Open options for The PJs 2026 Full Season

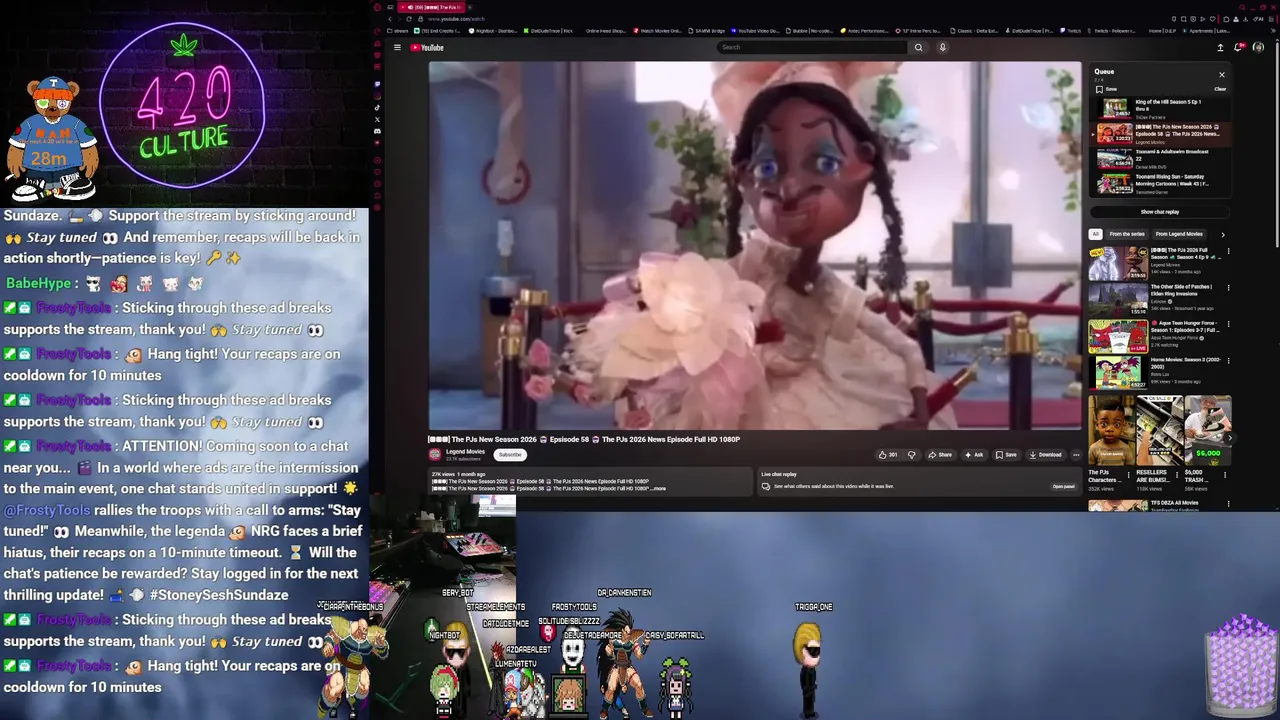[x=1228, y=251]
